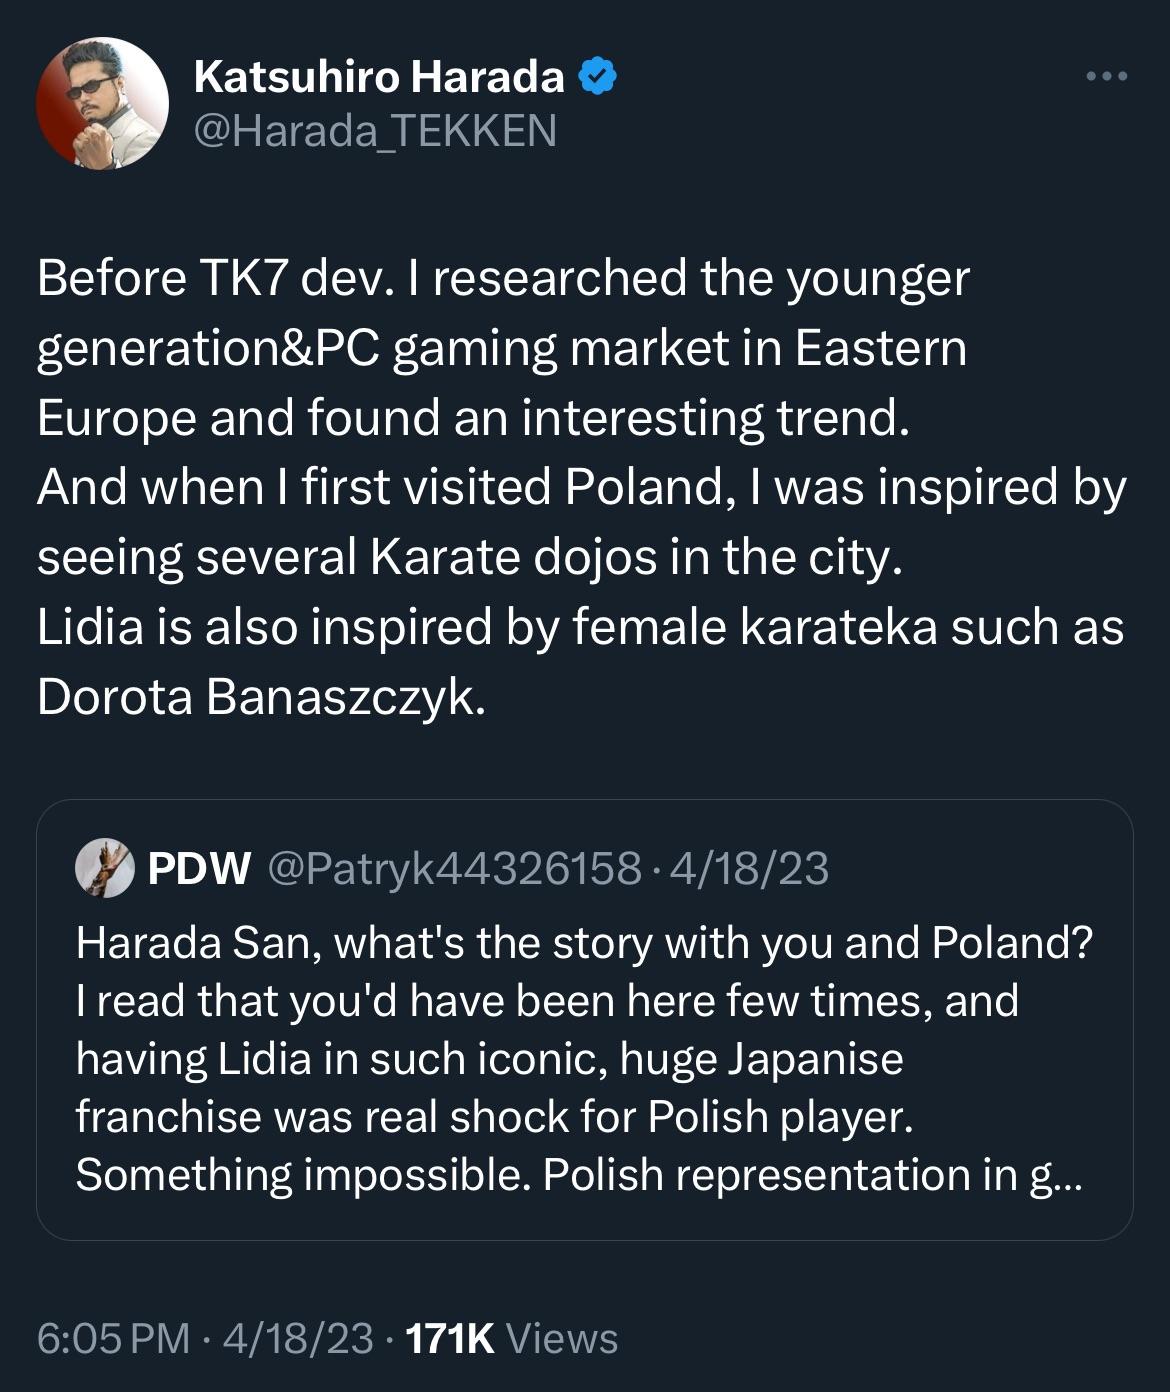
Task: Click the Harada account header row
Action: pos(400,100)
